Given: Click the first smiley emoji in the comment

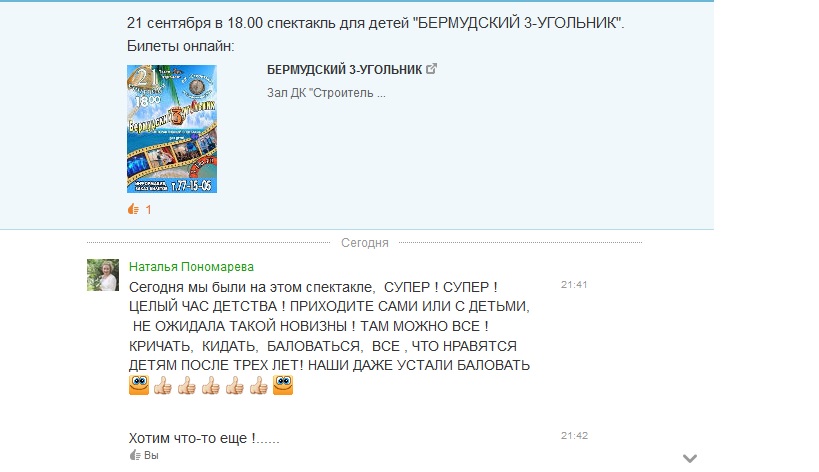Looking at the screenshot, I should point(139,385).
